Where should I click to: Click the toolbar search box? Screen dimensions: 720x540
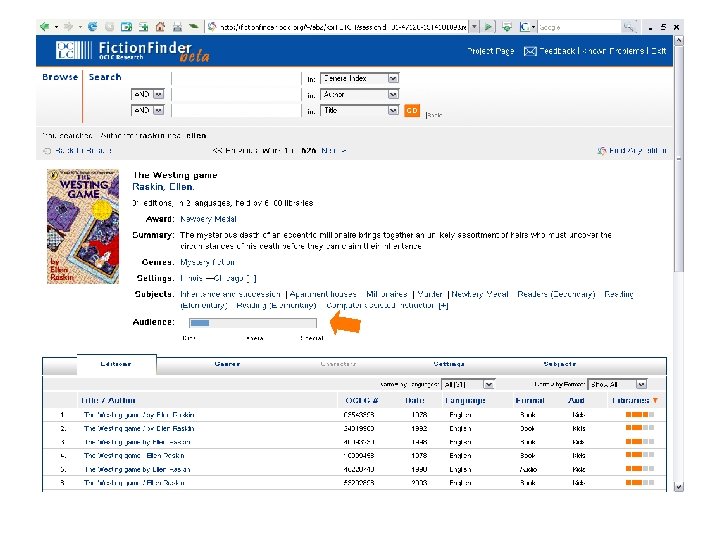click(x=579, y=27)
